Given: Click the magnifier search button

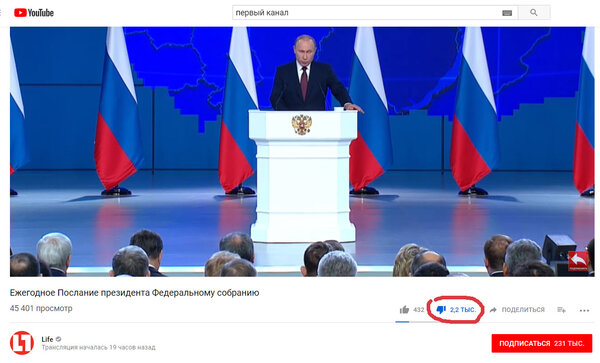Looking at the screenshot, I should [534, 13].
